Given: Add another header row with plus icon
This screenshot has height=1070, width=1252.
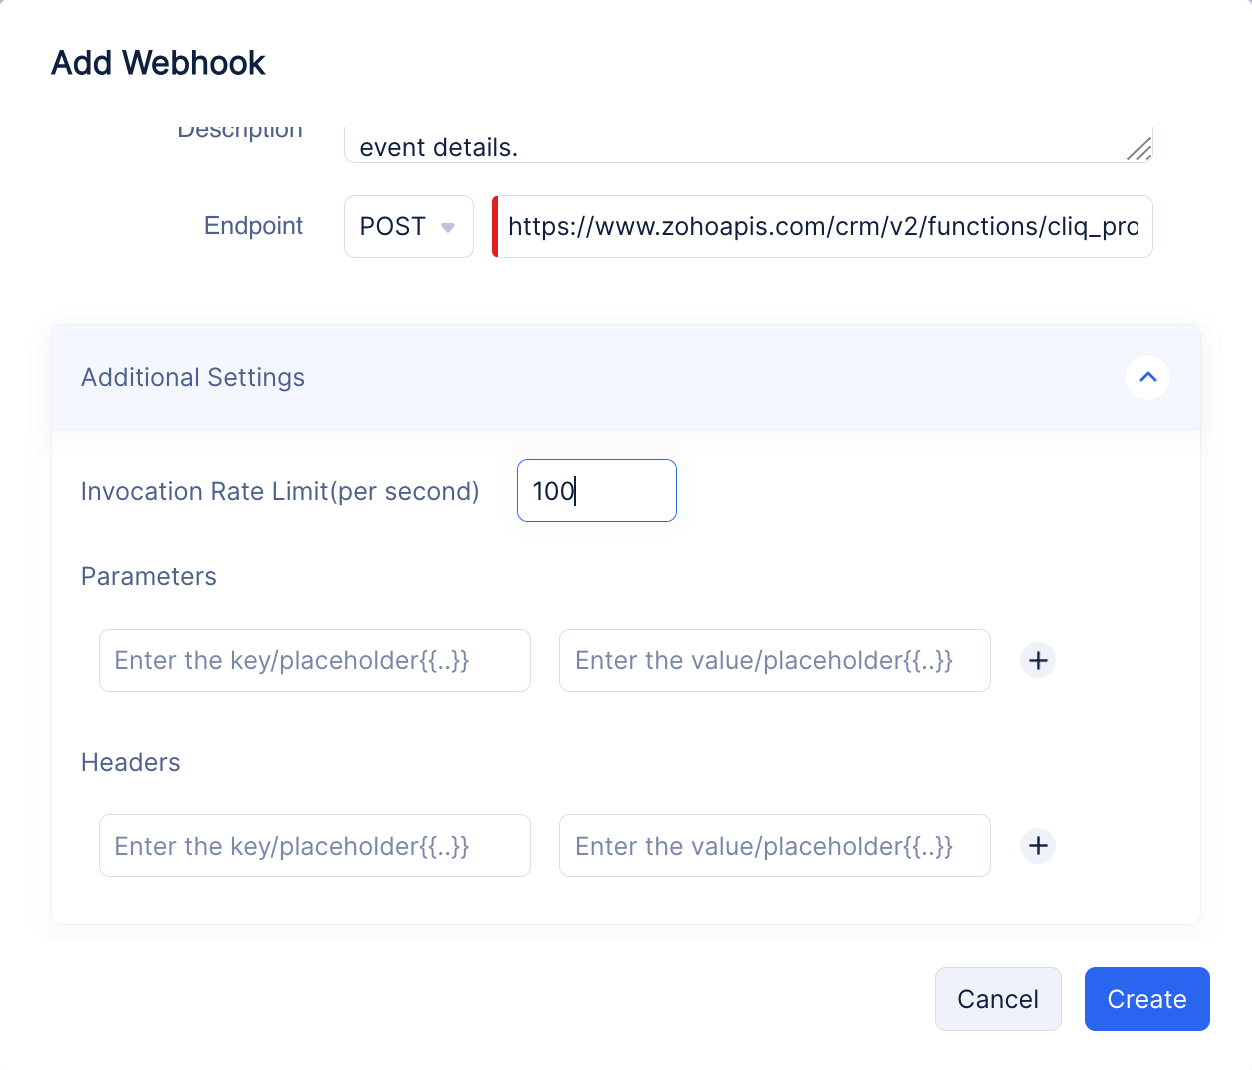Looking at the screenshot, I should [x=1038, y=846].
